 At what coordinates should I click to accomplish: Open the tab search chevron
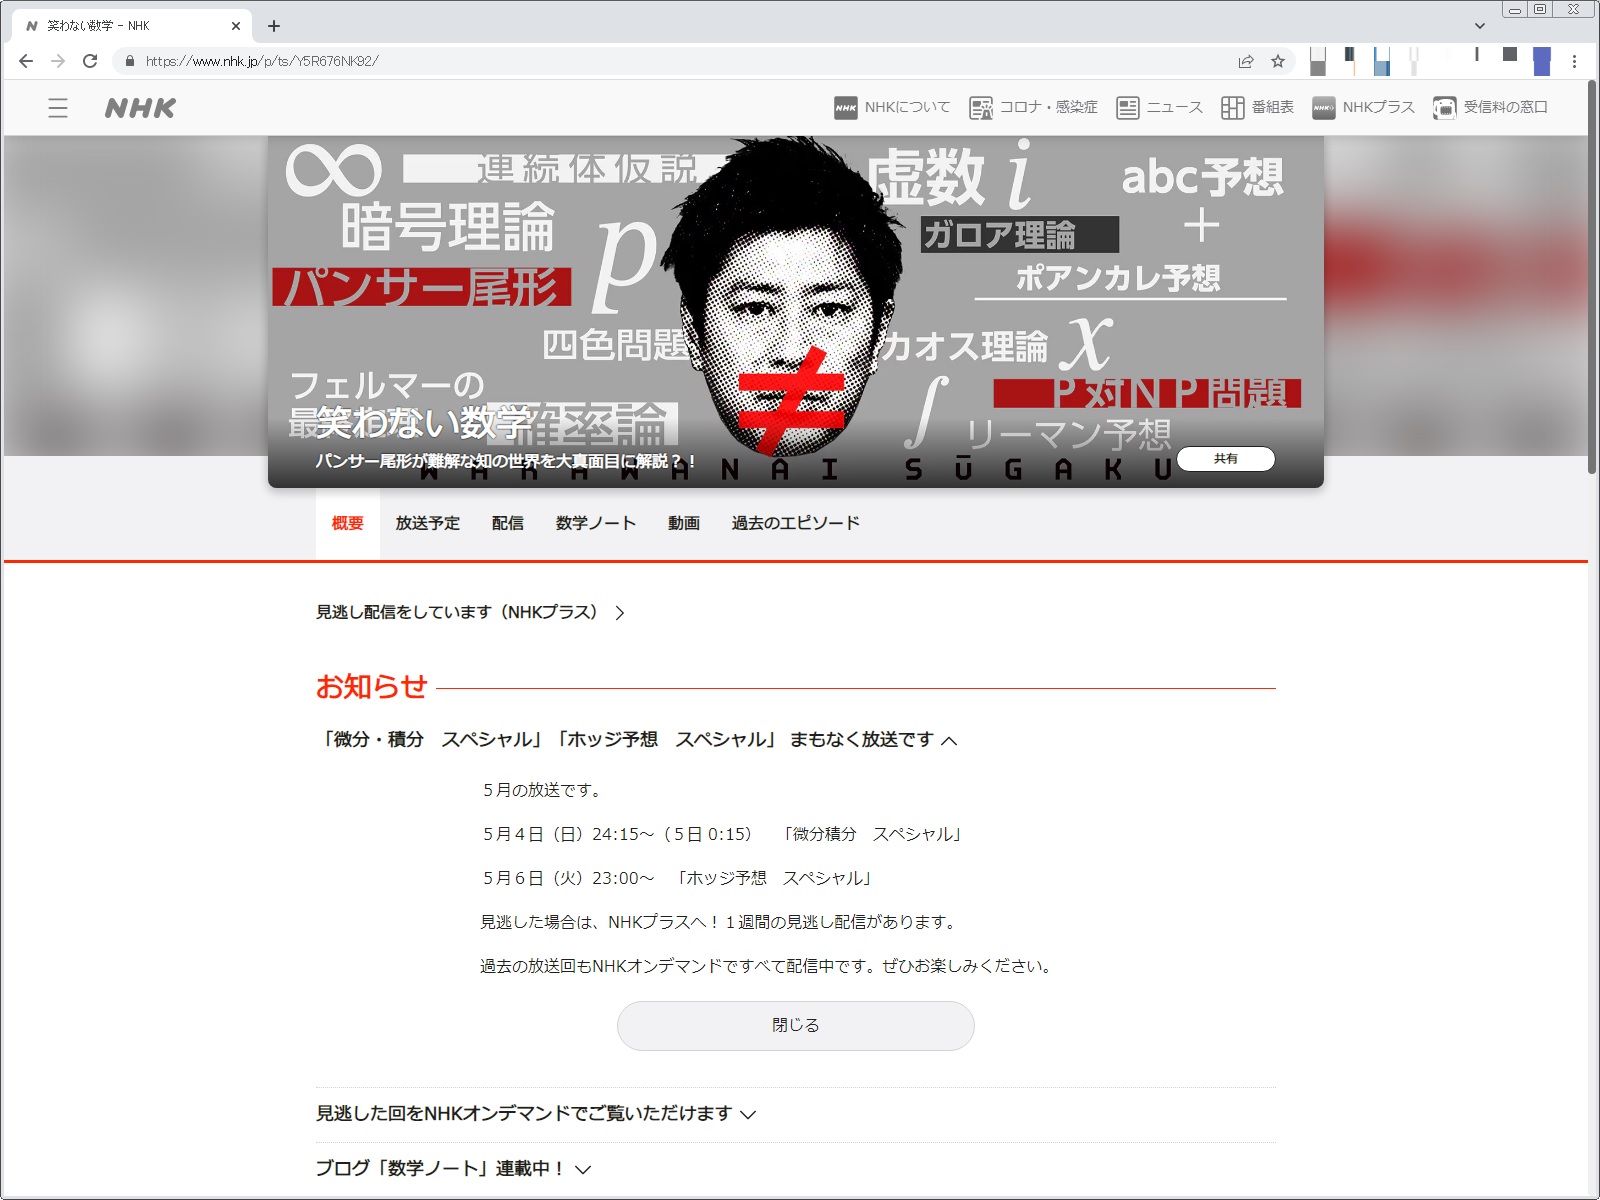(x=1480, y=26)
